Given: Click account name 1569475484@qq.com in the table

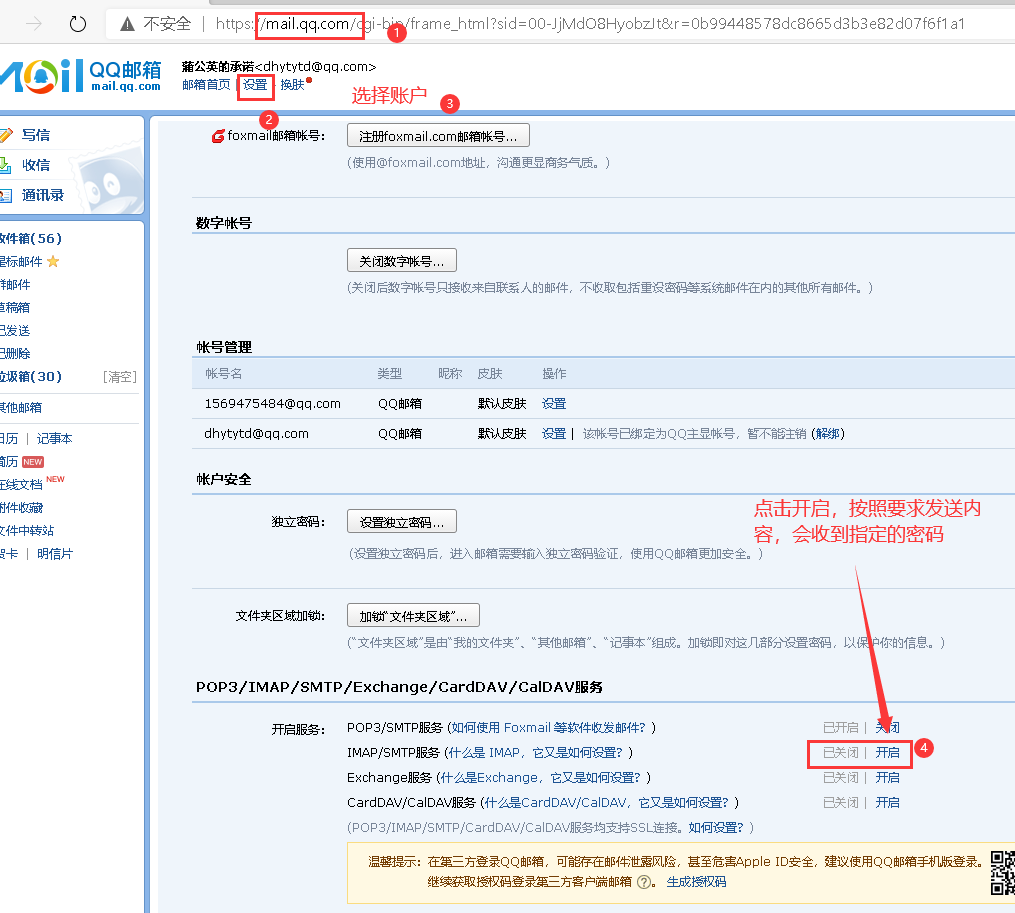Looking at the screenshot, I should click(273, 403).
